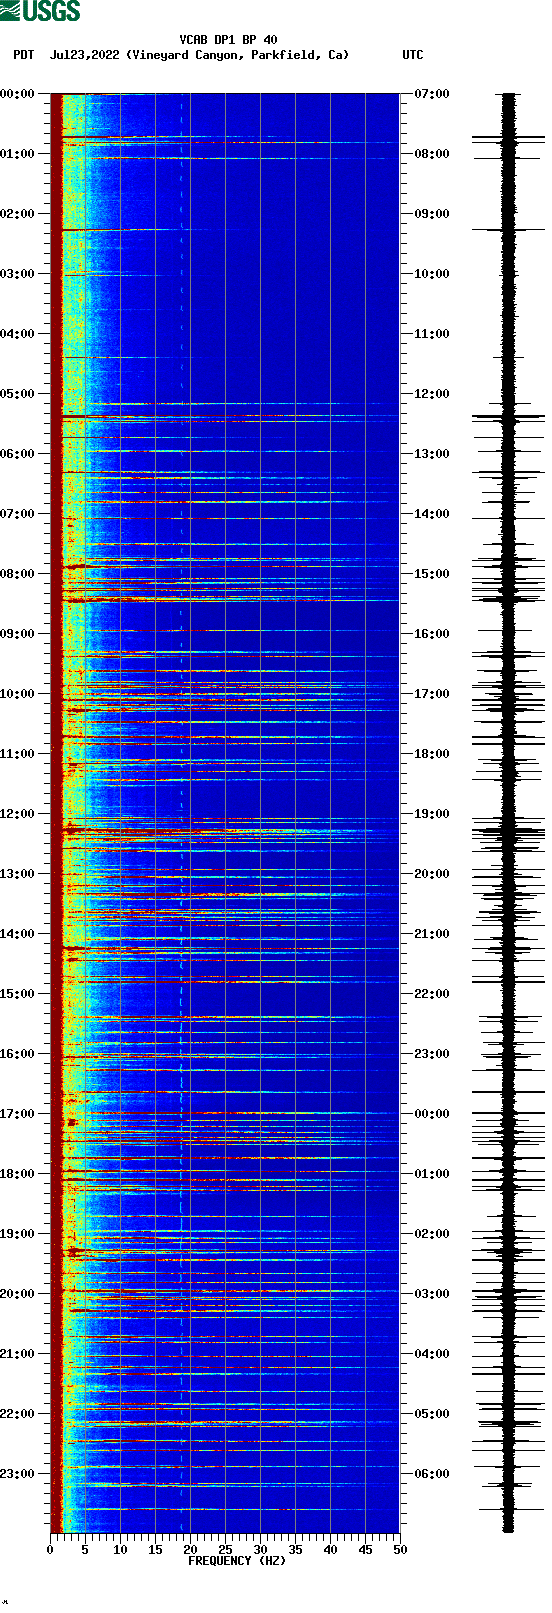The height and width of the screenshot is (1613, 552).
Task: Click the '15' frequency tick label
Action: click(x=155, y=1550)
